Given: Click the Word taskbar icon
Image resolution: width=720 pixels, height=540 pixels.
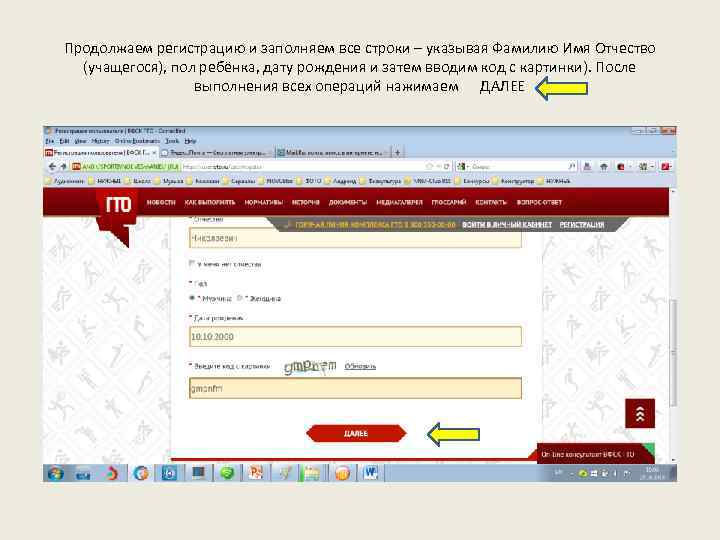Looking at the screenshot, I should coord(370,473).
